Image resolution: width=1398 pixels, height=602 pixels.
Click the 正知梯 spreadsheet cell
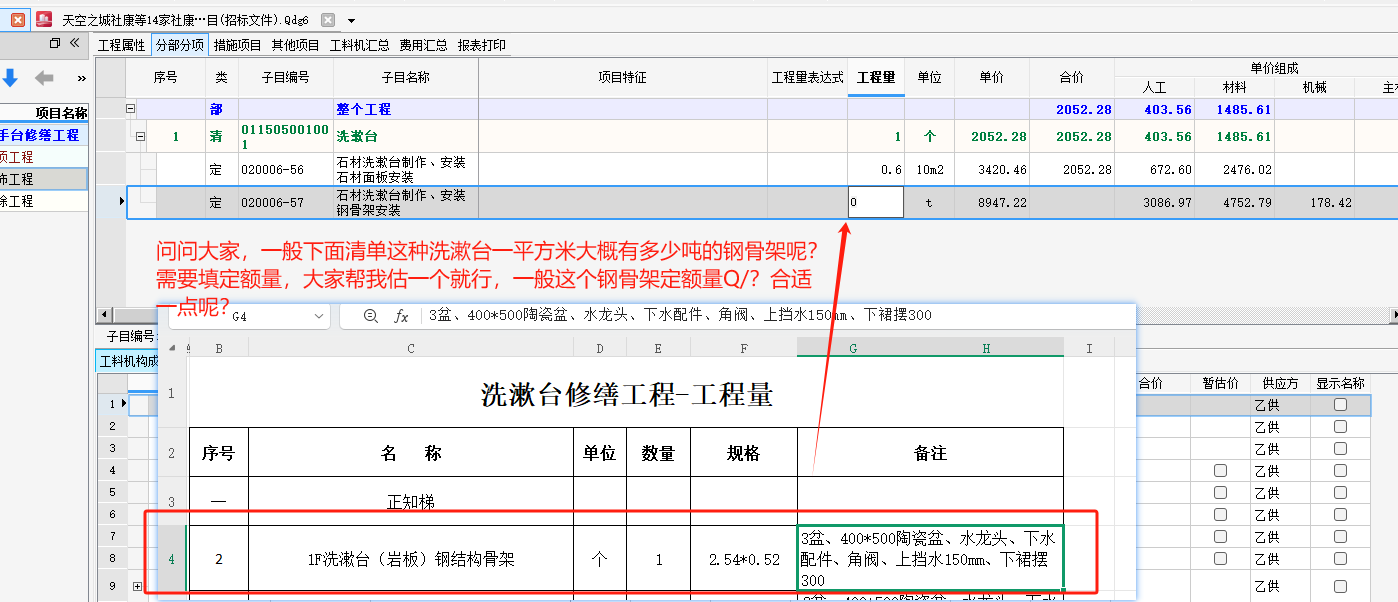pyautogui.click(x=411, y=502)
